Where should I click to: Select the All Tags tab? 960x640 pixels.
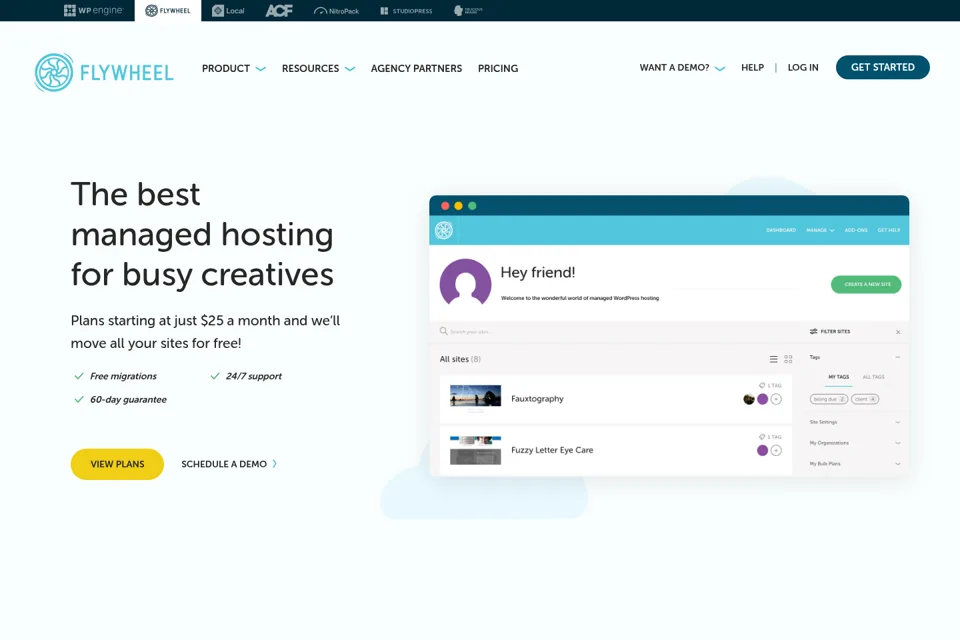(873, 377)
